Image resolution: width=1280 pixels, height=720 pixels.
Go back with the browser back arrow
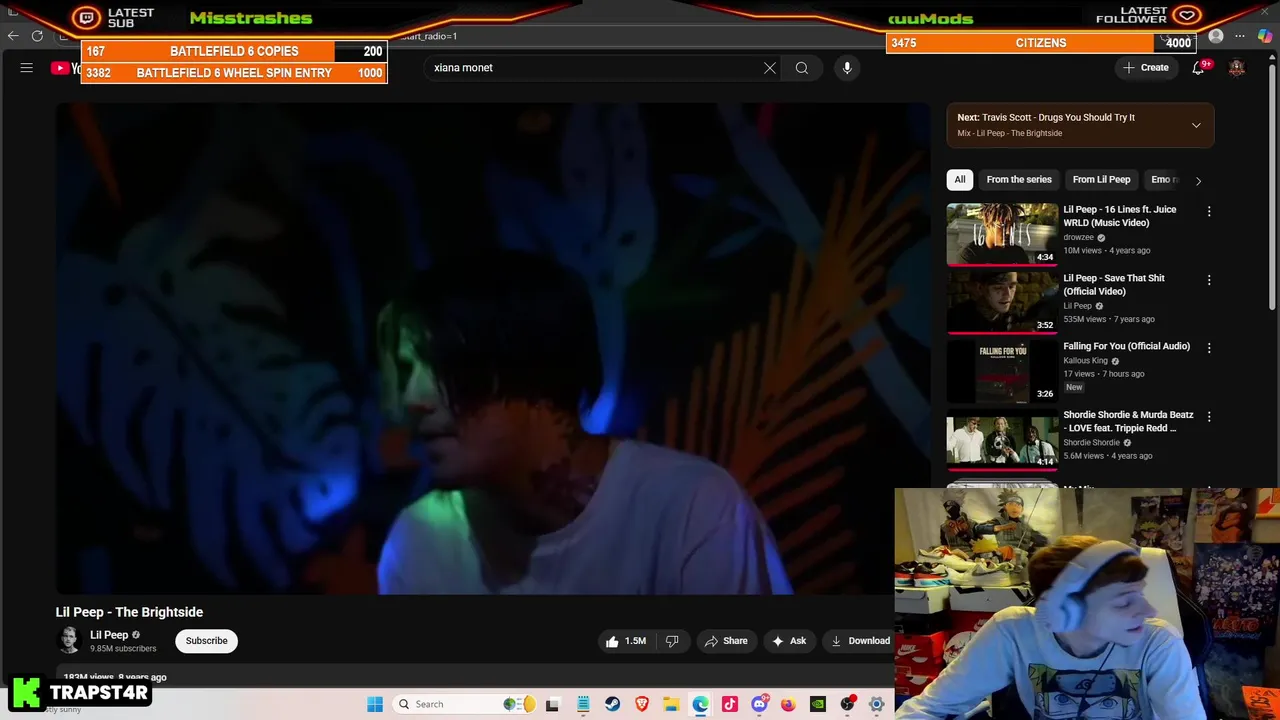[x=13, y=36]
